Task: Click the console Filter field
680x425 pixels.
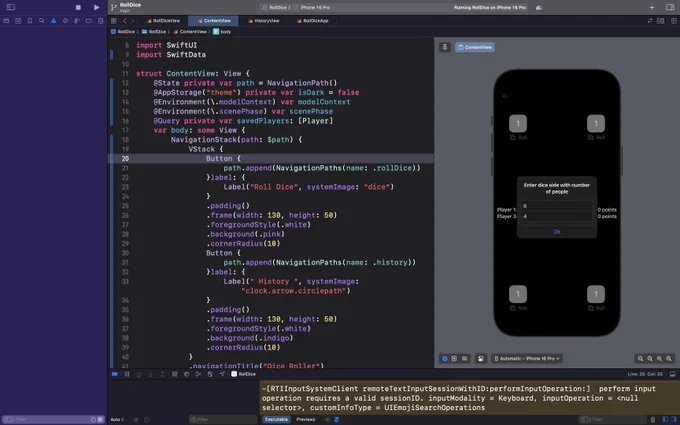Action: [611, 419]
